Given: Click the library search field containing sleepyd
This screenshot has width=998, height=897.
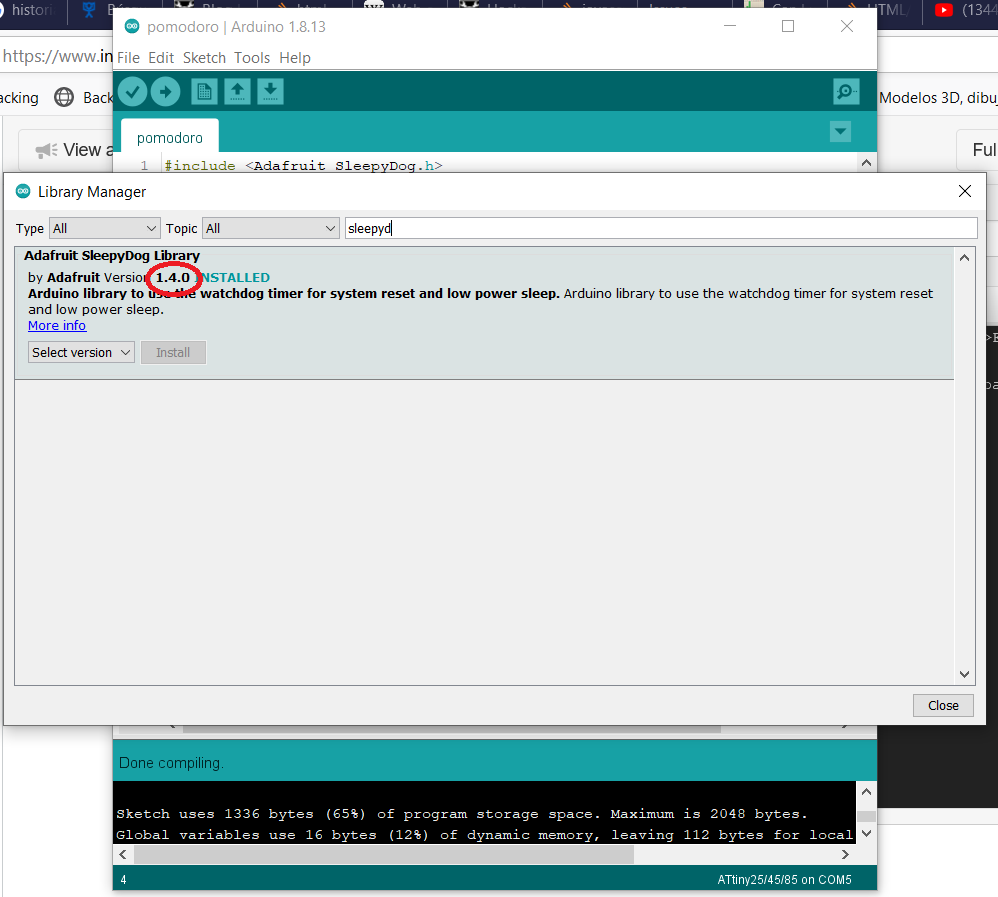Looking at the screenshot, I should pyautogui.click(x=661, y=229).
